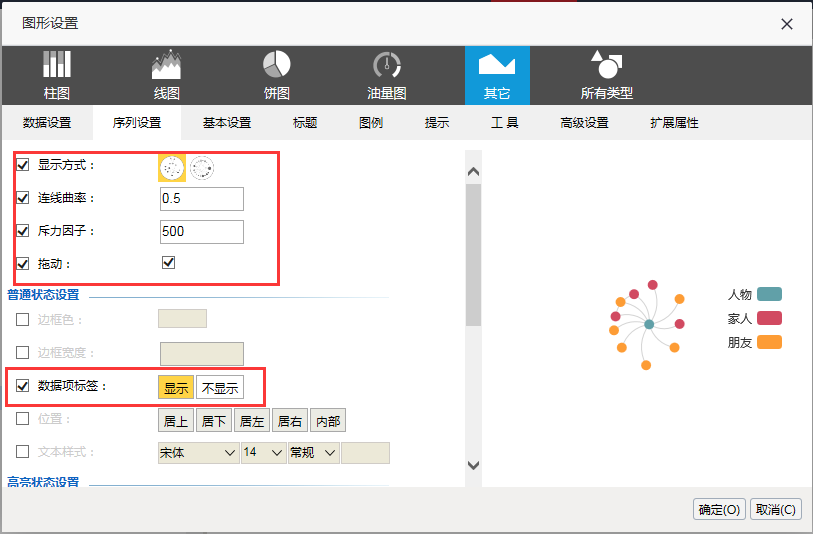Enable the 位置 checkbox
This screenshot has width=813, height=534.
22,418
